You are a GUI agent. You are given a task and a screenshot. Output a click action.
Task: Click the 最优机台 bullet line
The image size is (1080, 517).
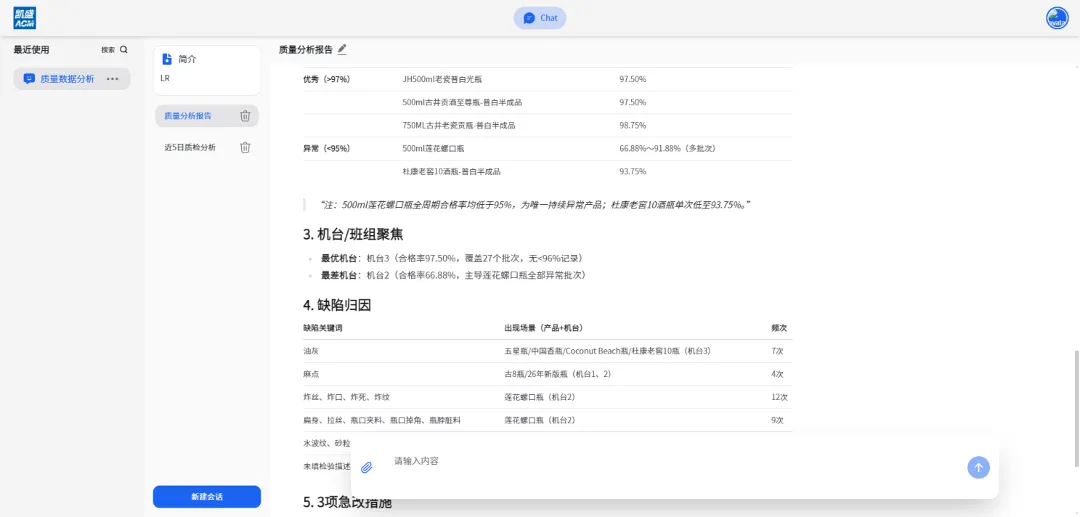pos(453,258)
